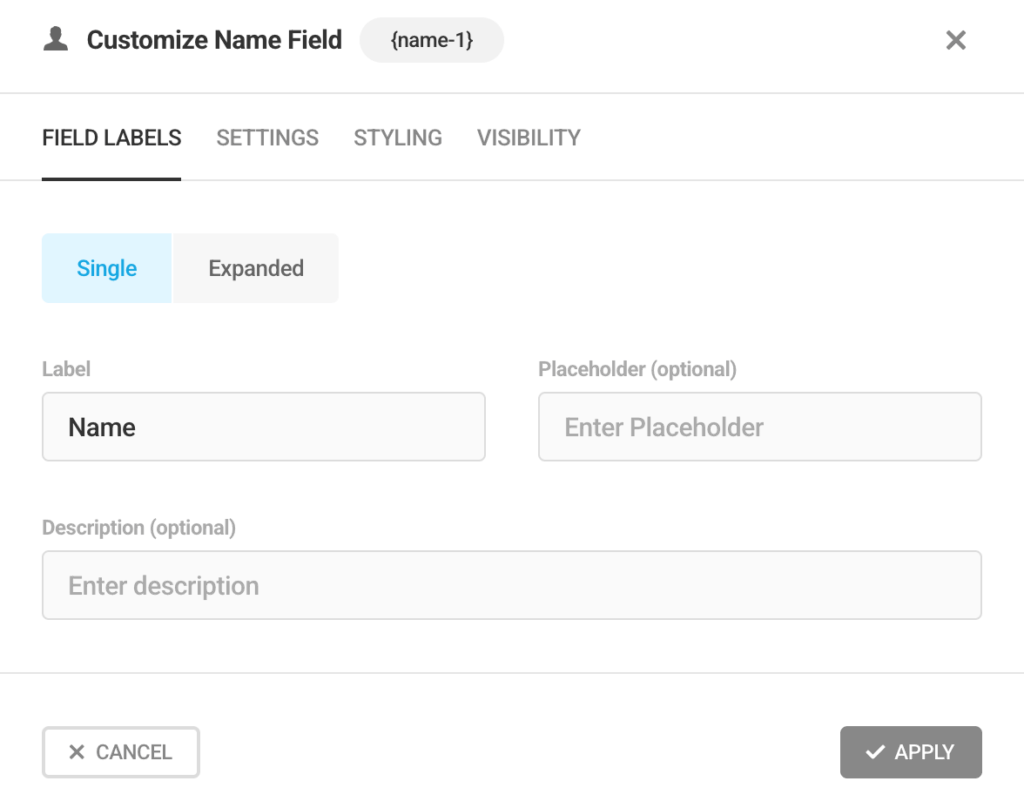Viewport: 1024px width, 808px height.
Task: Click the user silhouette icon in header
Action: (56, 40)
